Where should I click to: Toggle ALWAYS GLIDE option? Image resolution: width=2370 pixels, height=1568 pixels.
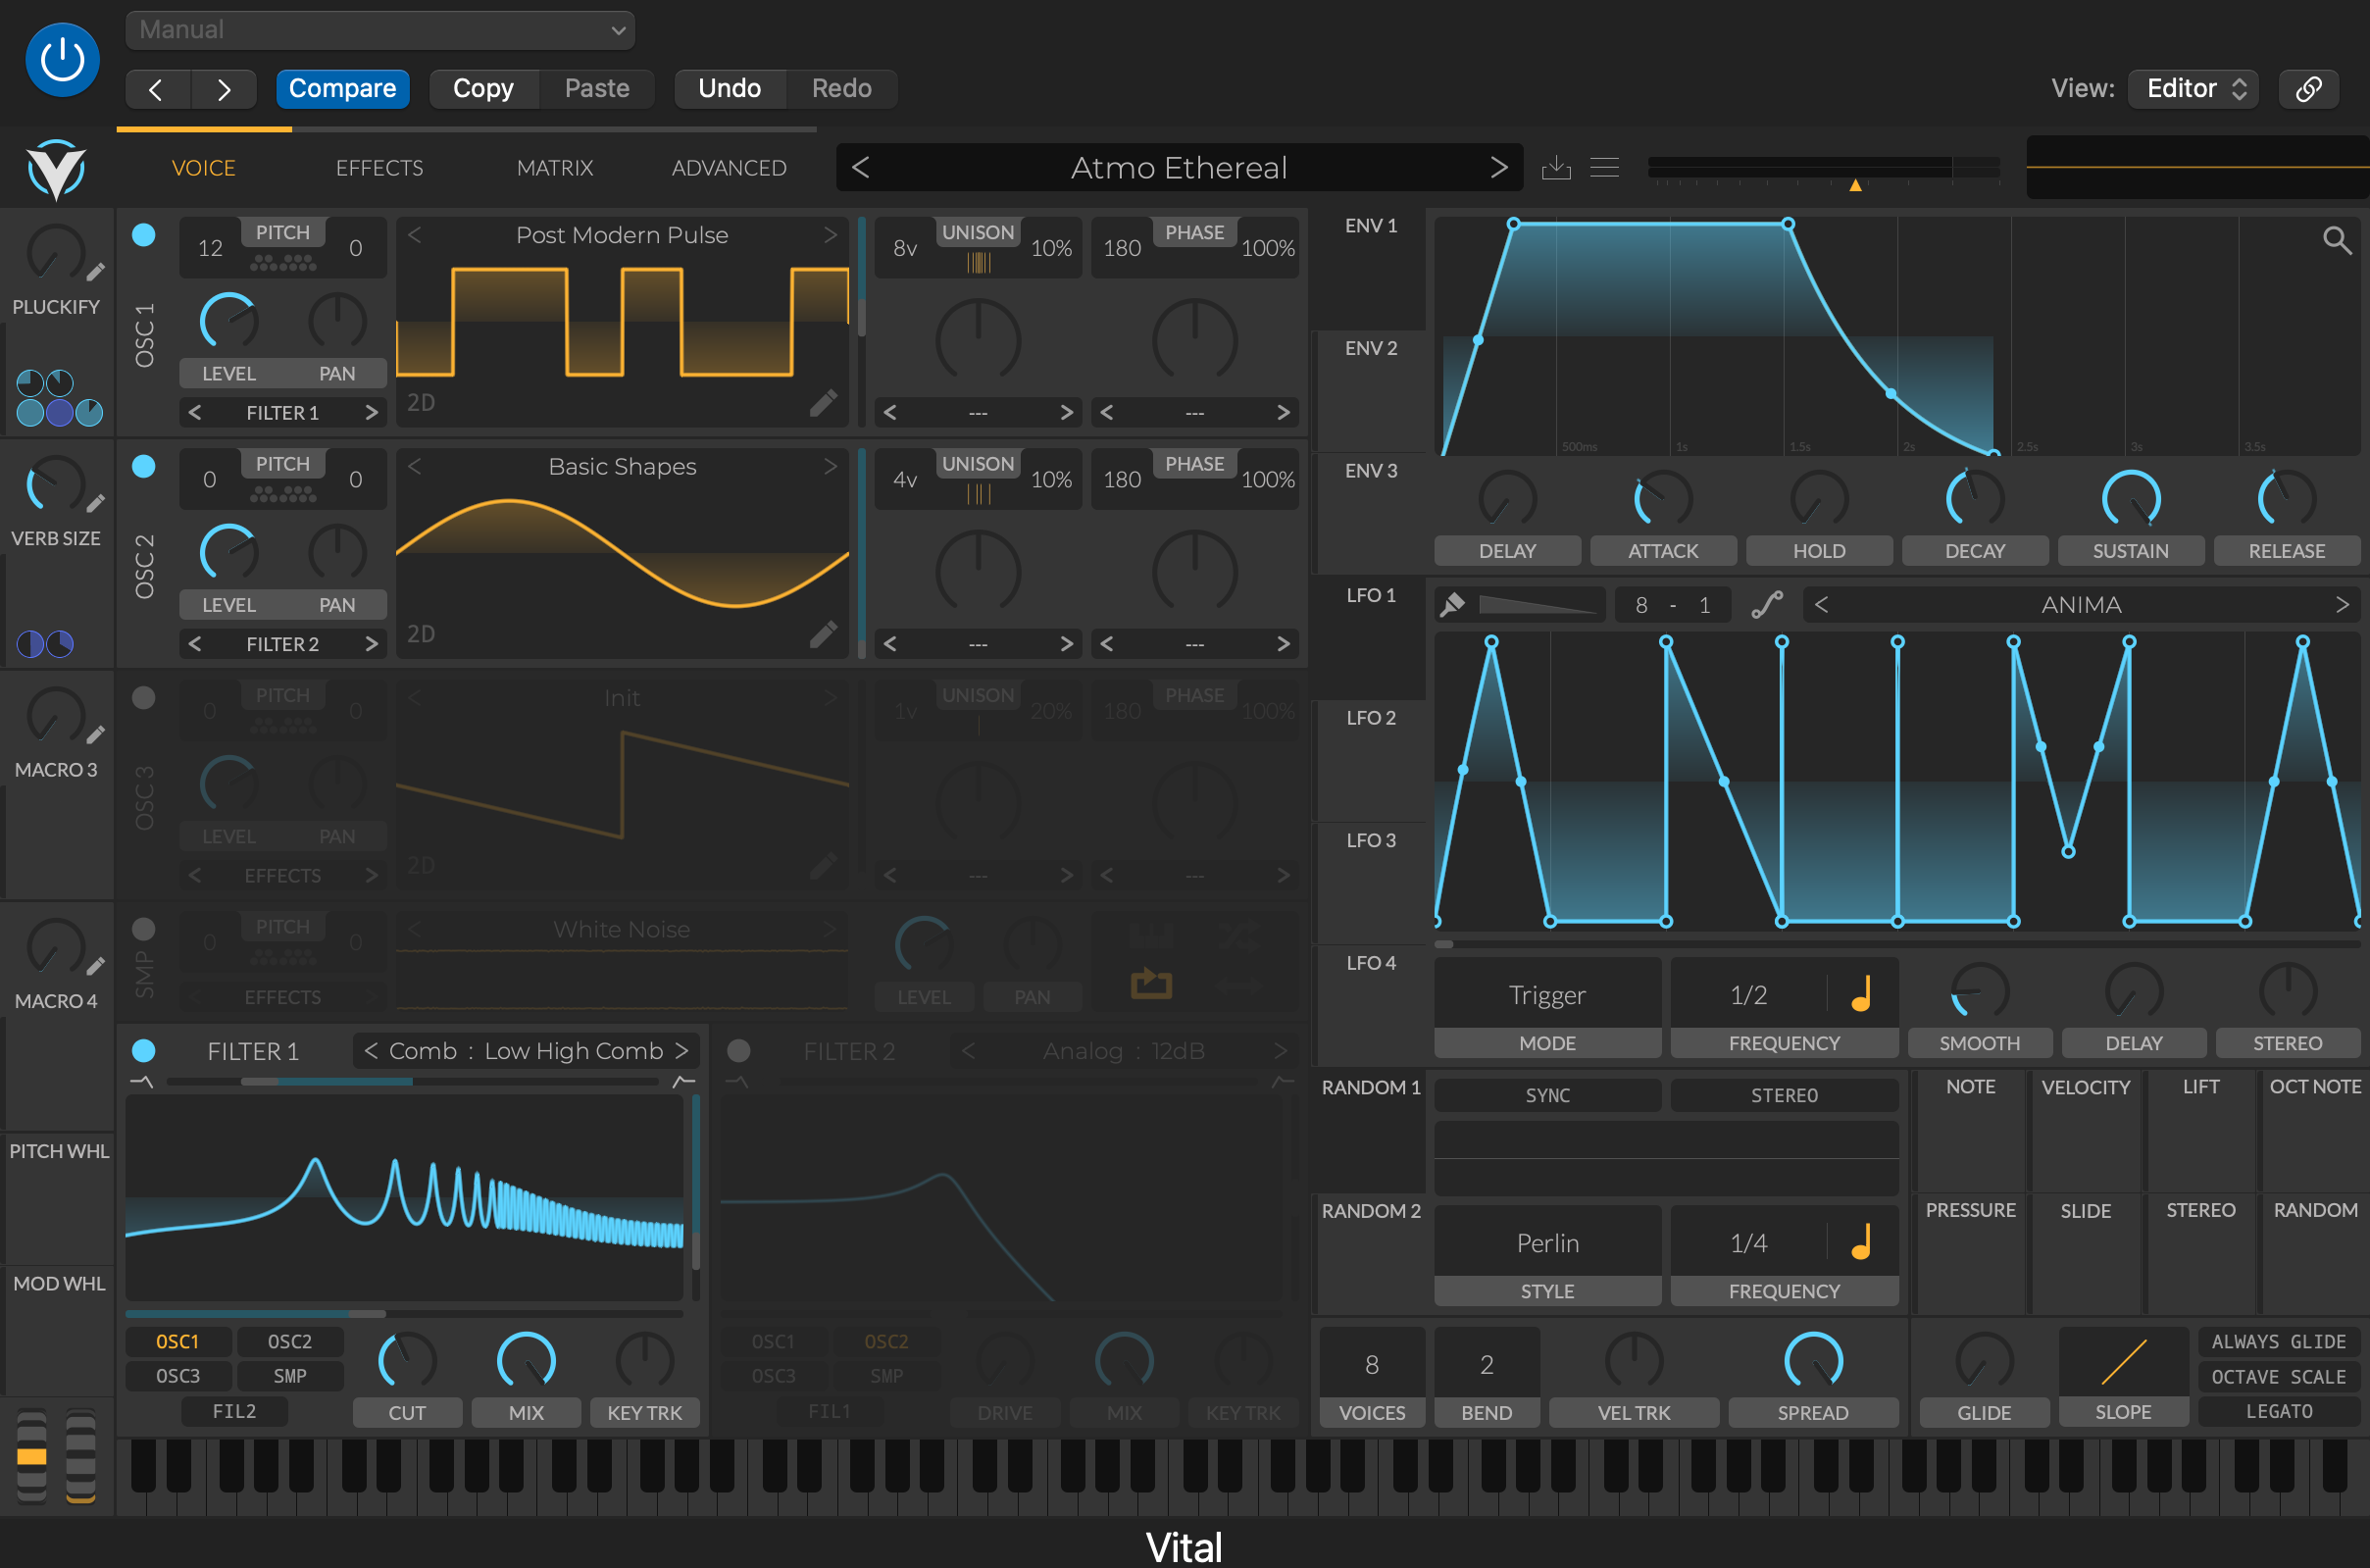[x=2279, y=1341]
